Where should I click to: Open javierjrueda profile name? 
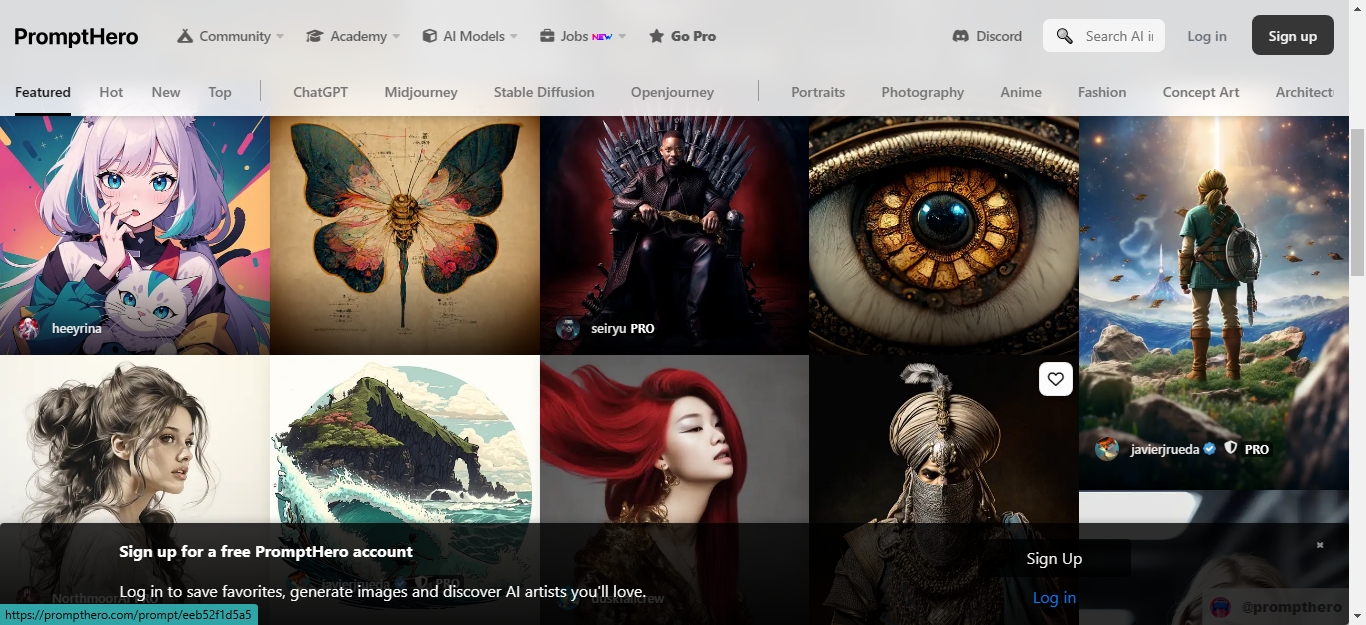tap(1165, 449)
